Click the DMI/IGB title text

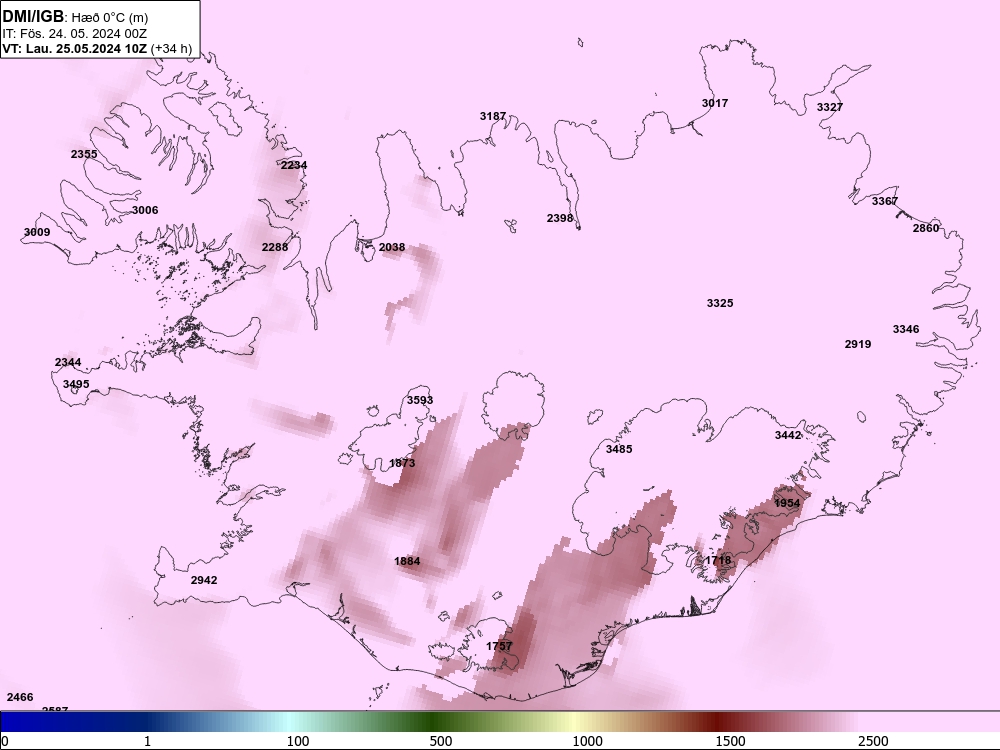click(x=33, y=17)
